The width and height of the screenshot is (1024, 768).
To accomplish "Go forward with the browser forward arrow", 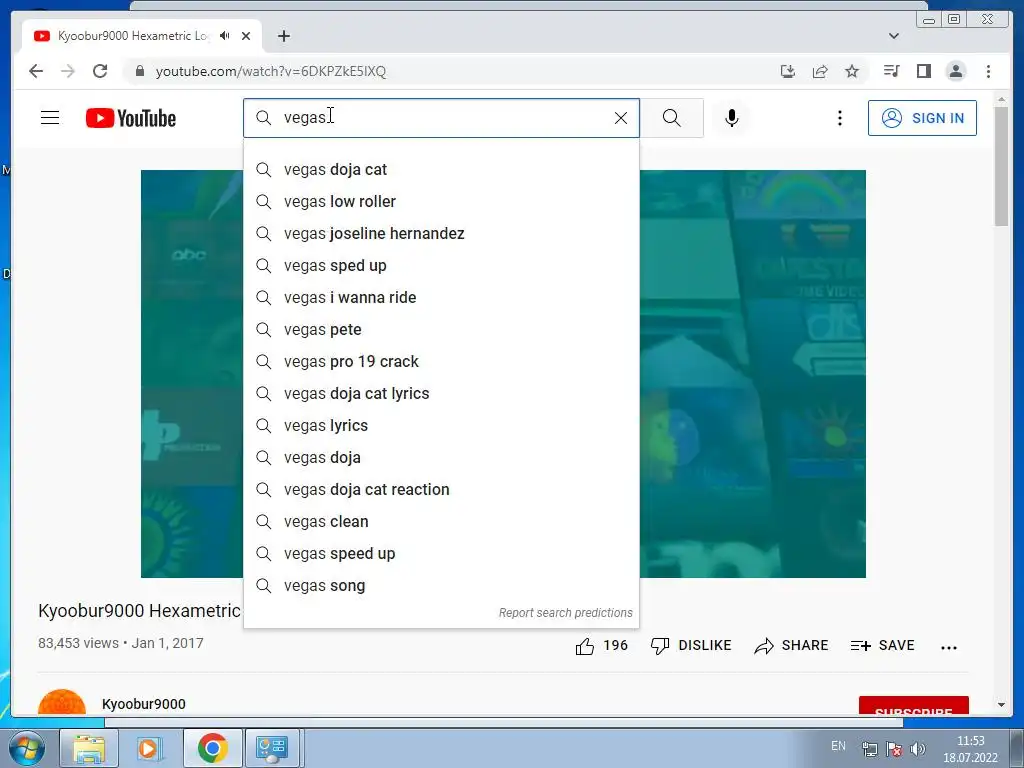I will tap(68, 71).
